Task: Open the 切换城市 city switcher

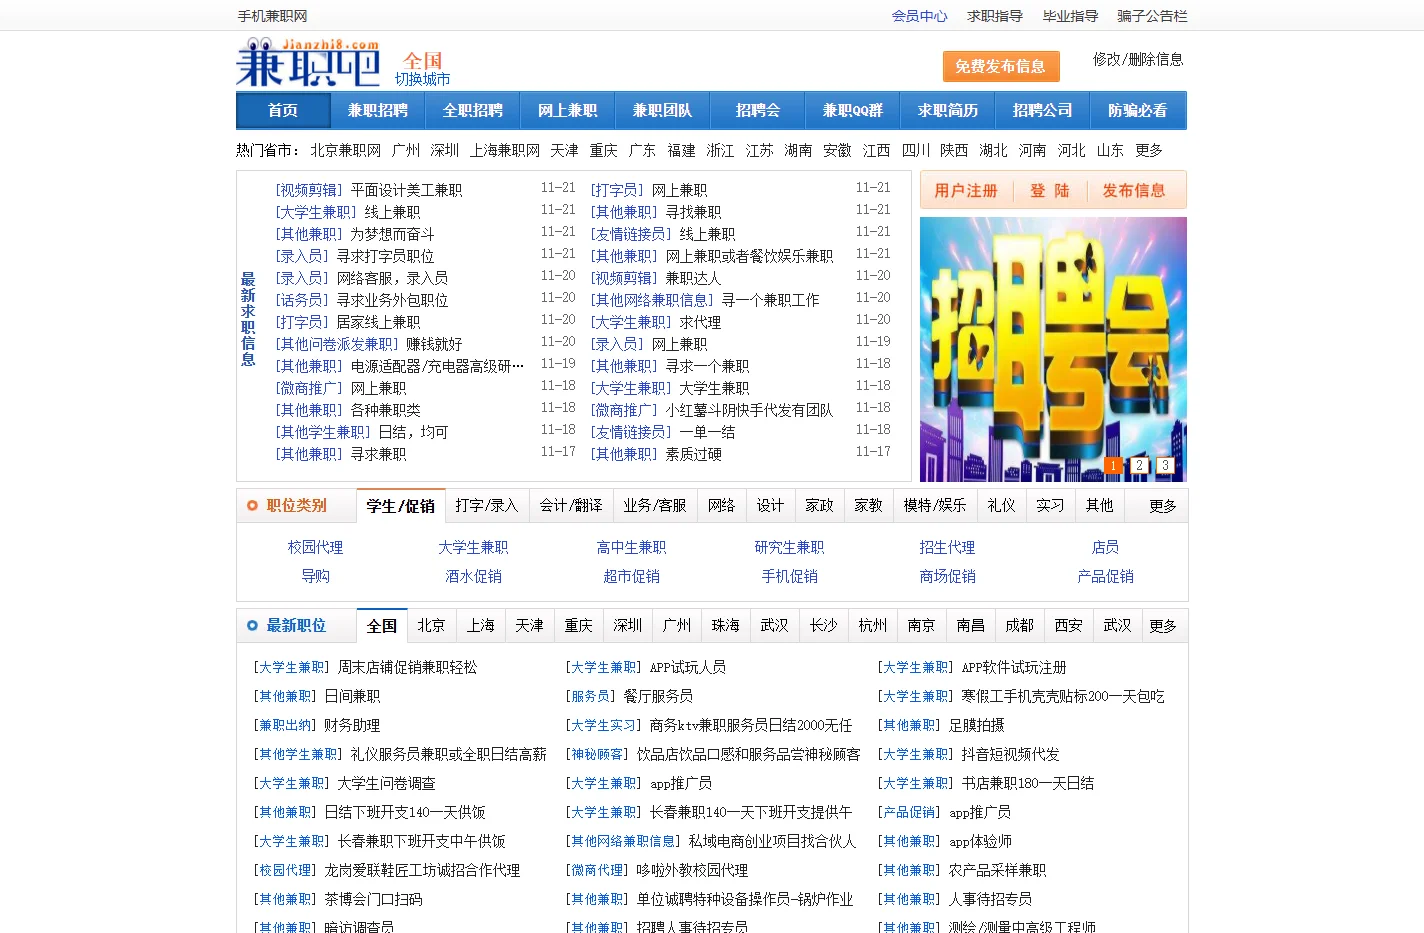Action: click(422, 79)
